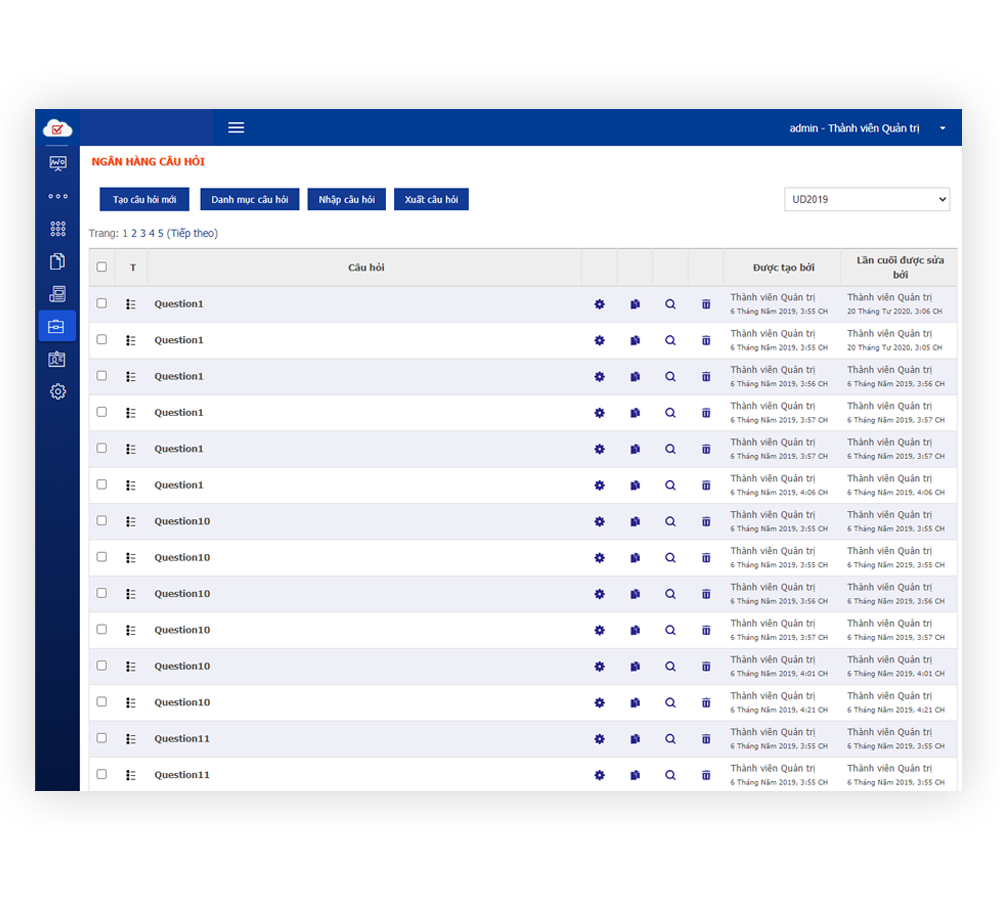Click Xuất câu hỏi button
The image size is (1000, 900).
pos(431,199)
